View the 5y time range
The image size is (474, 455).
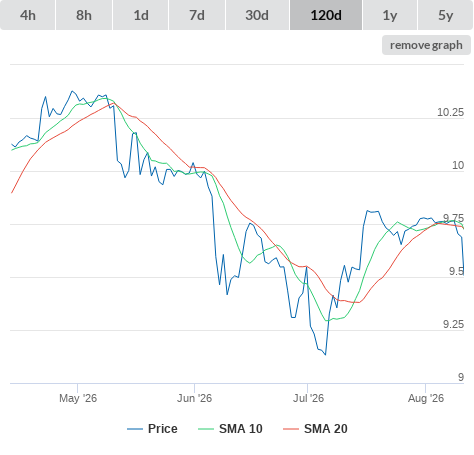coord(445,15)
